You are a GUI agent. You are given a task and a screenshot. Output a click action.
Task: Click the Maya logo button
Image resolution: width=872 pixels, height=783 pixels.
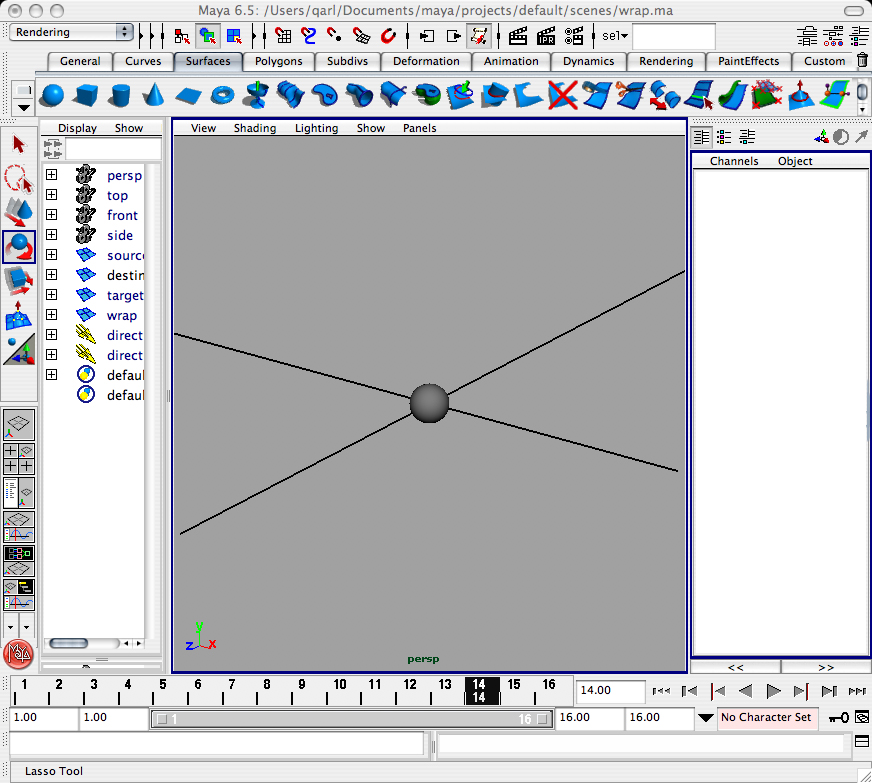click(19, 655)
